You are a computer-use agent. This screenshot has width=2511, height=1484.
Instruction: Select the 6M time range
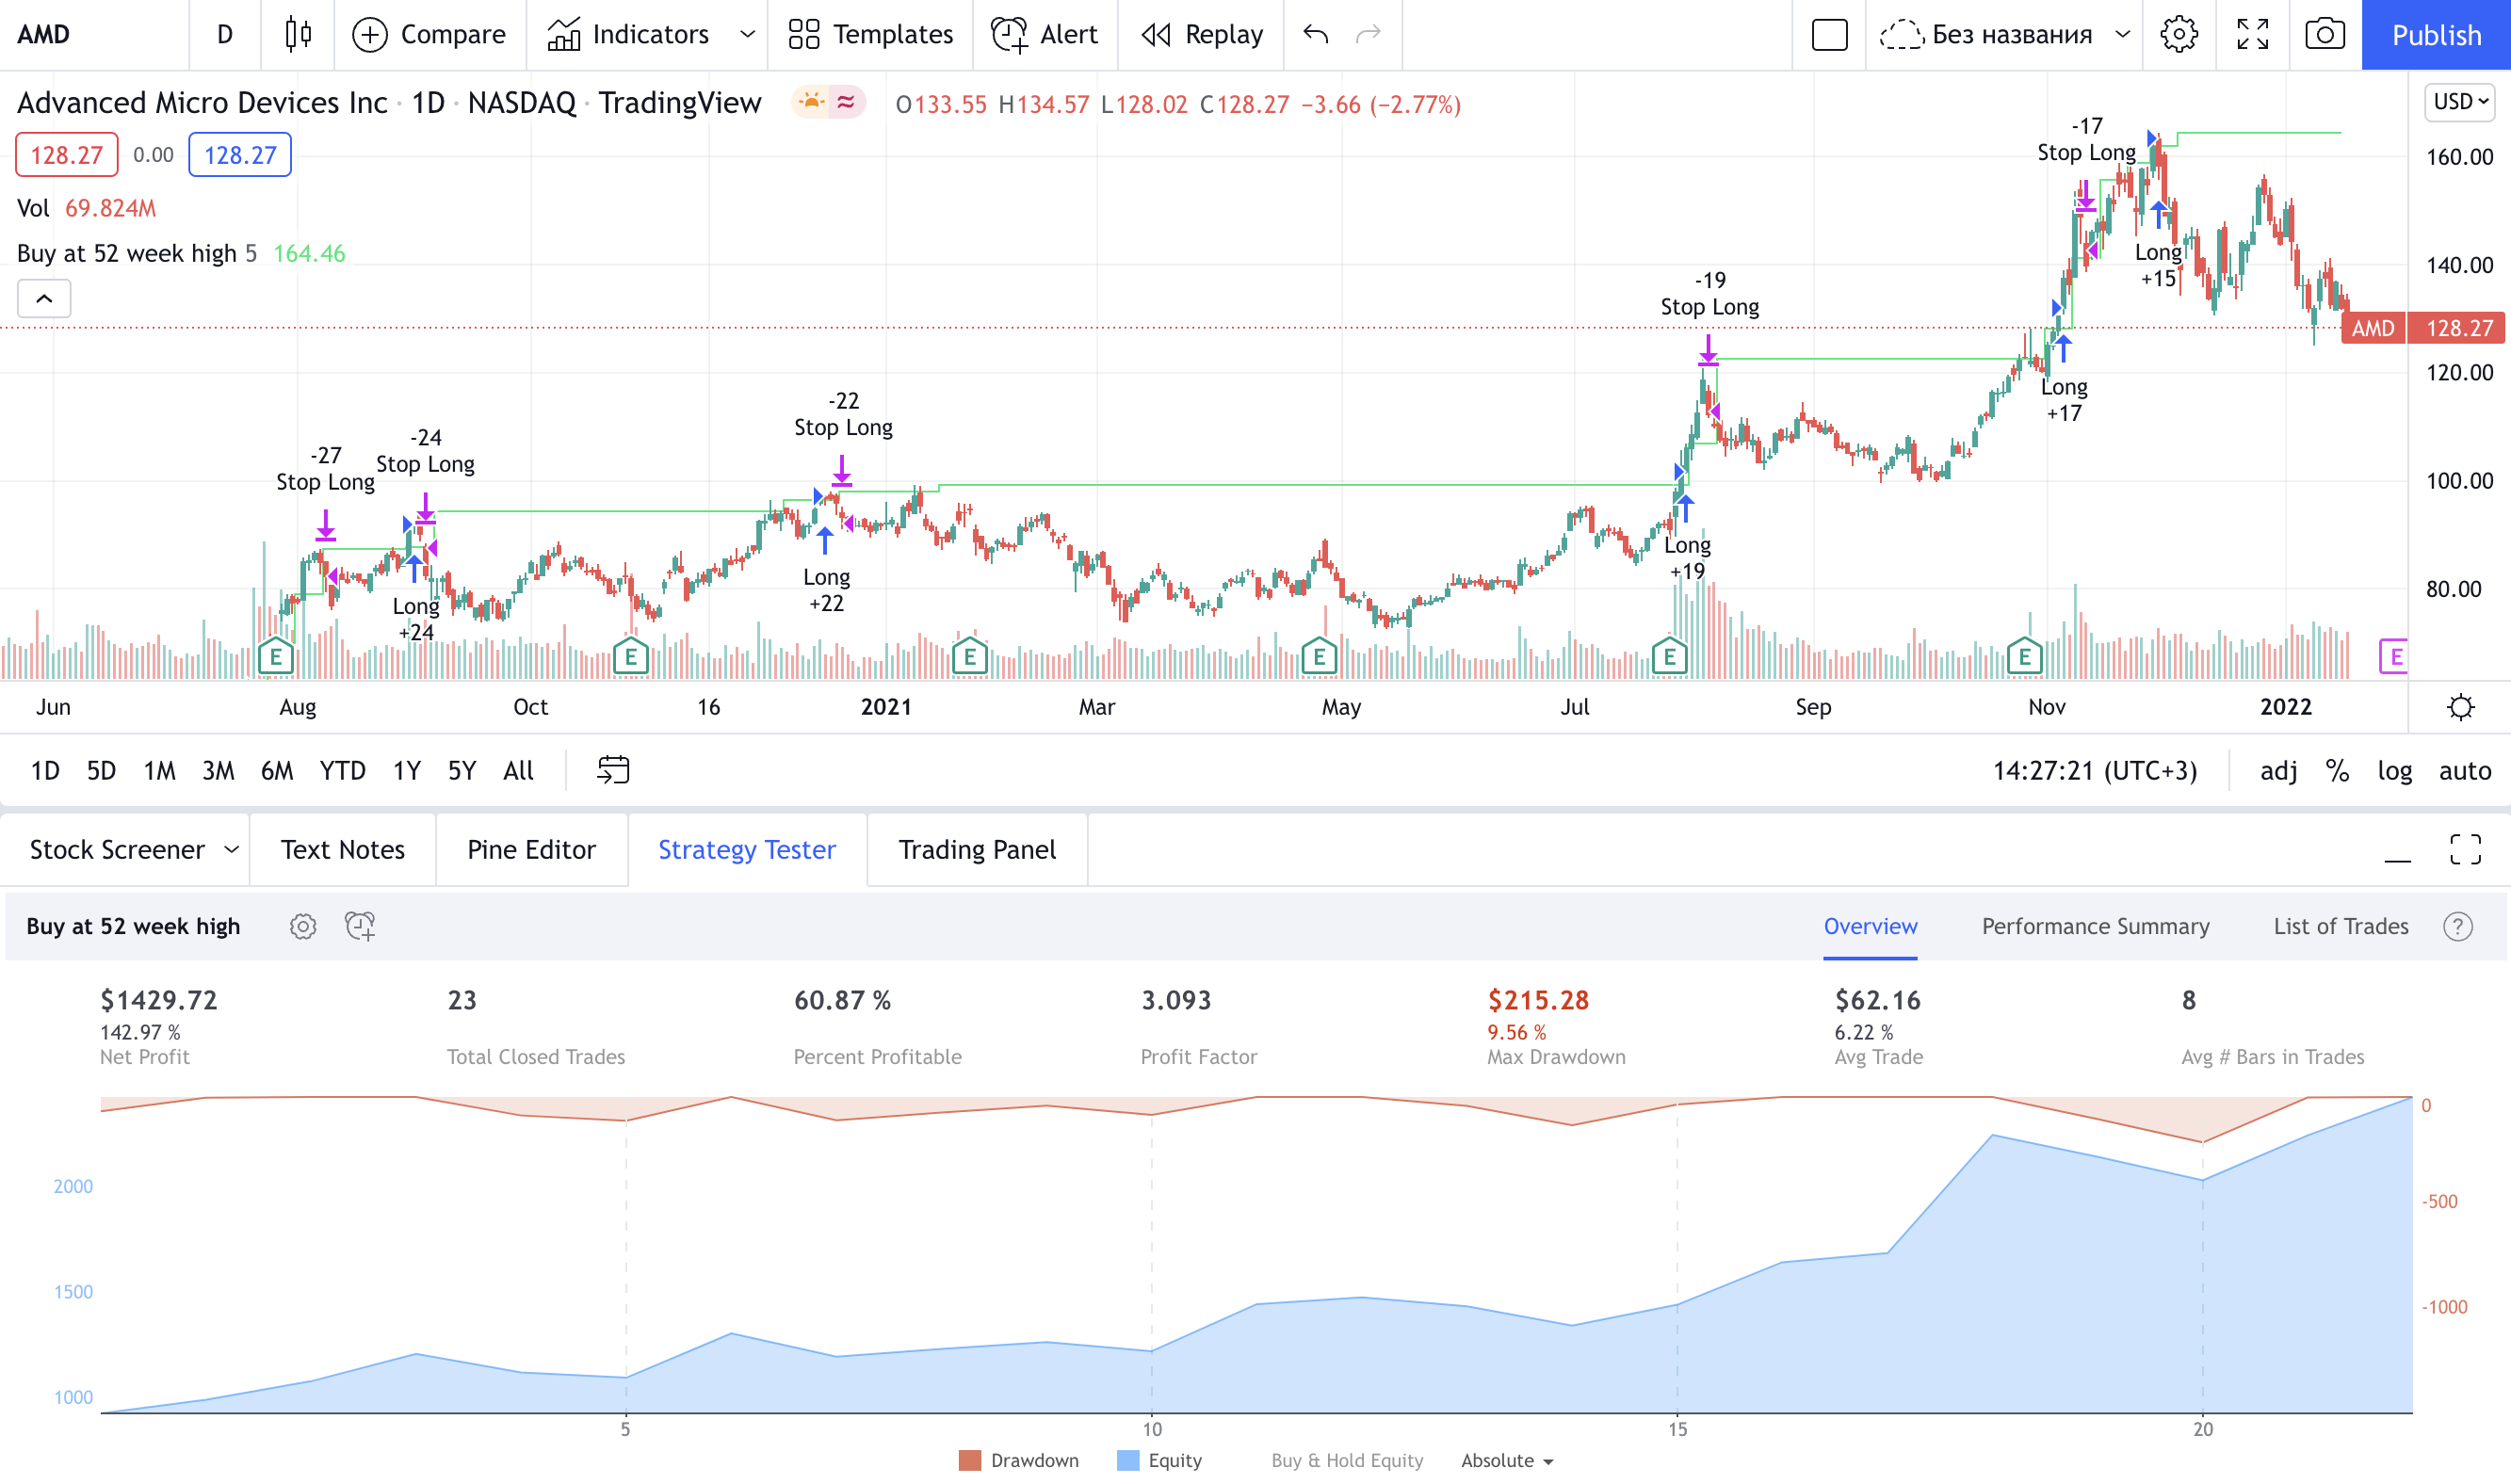click(x=276, y=771)
